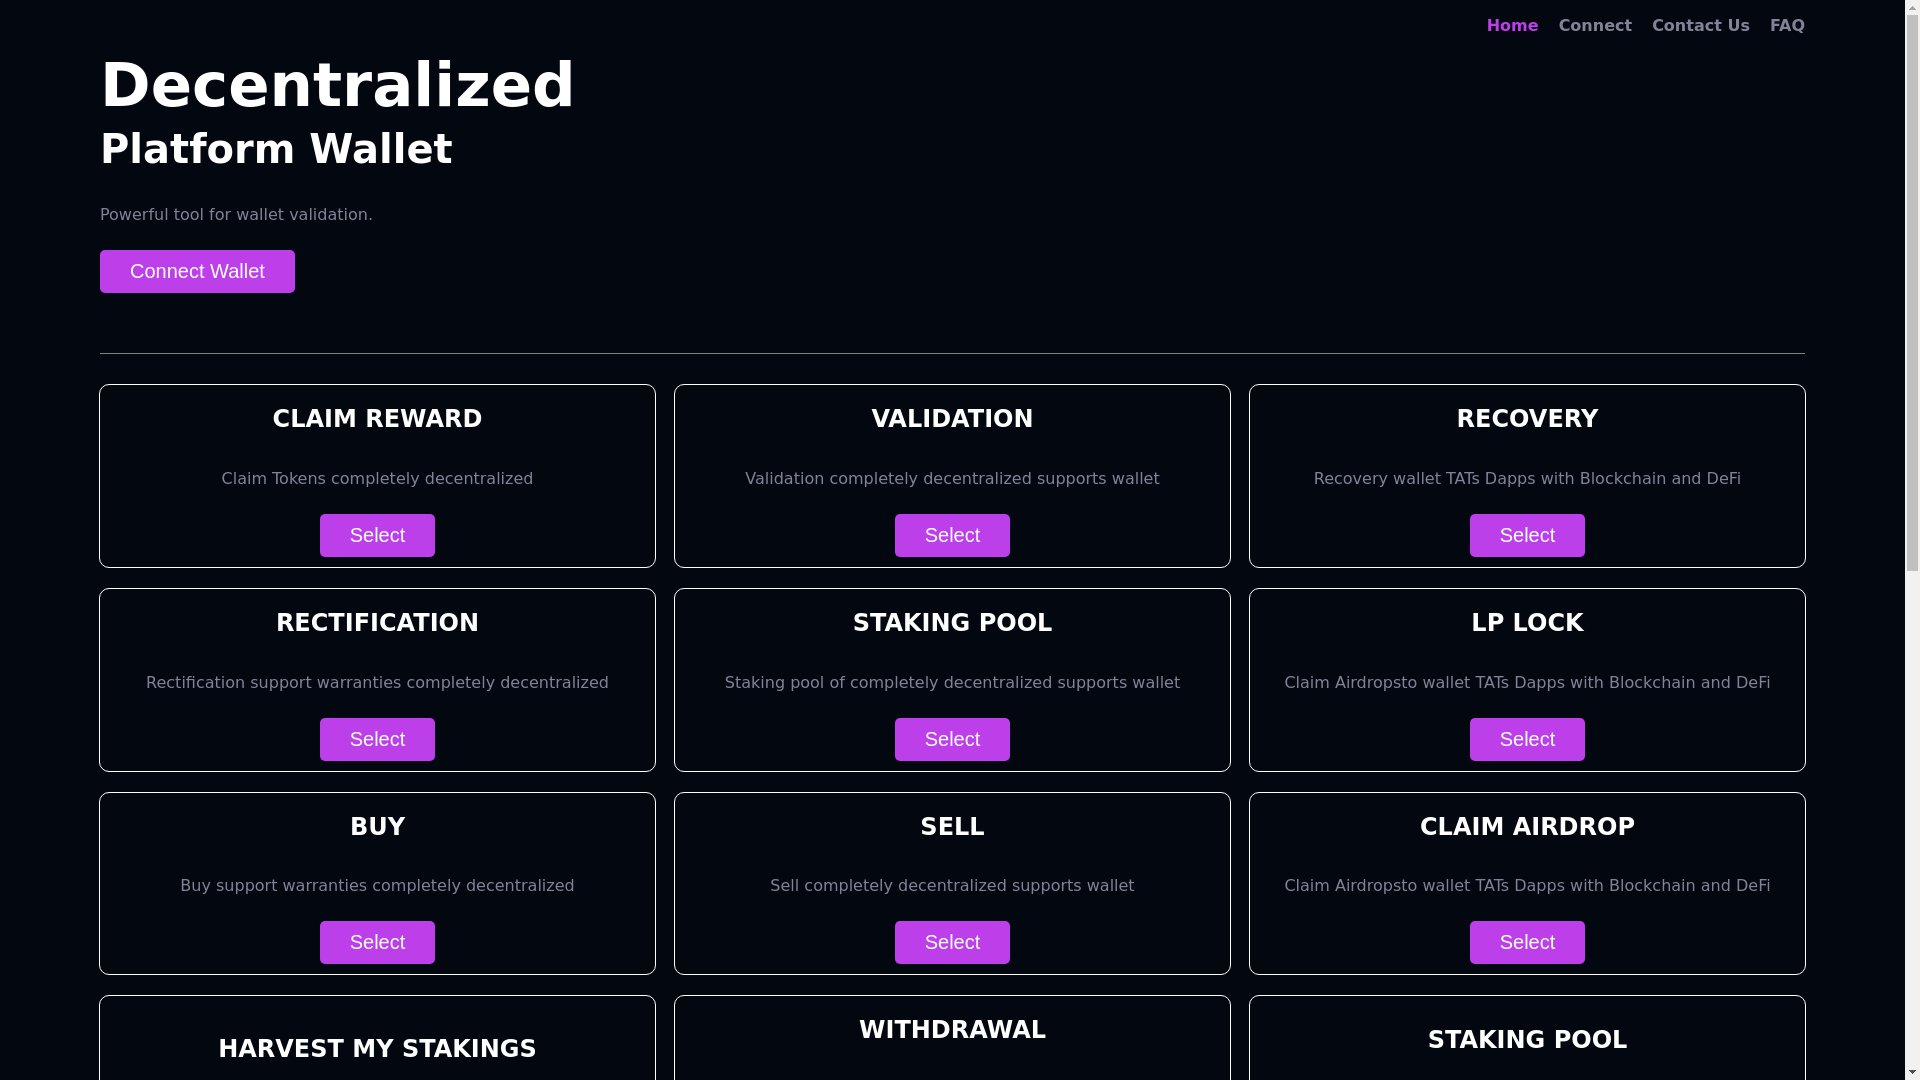Viewport: 1920px width, 1080px height.
Task: Select the Claim Airdrop option
Action: (x=1527, y=942)
